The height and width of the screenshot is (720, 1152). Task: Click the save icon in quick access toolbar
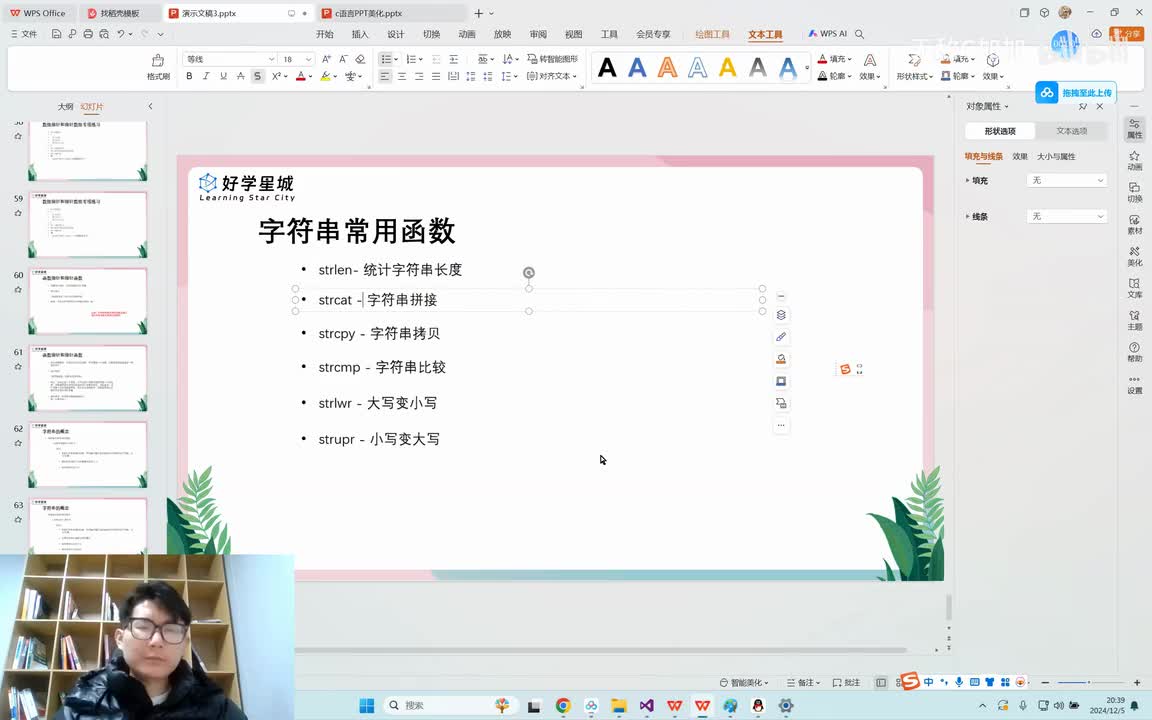56,34
